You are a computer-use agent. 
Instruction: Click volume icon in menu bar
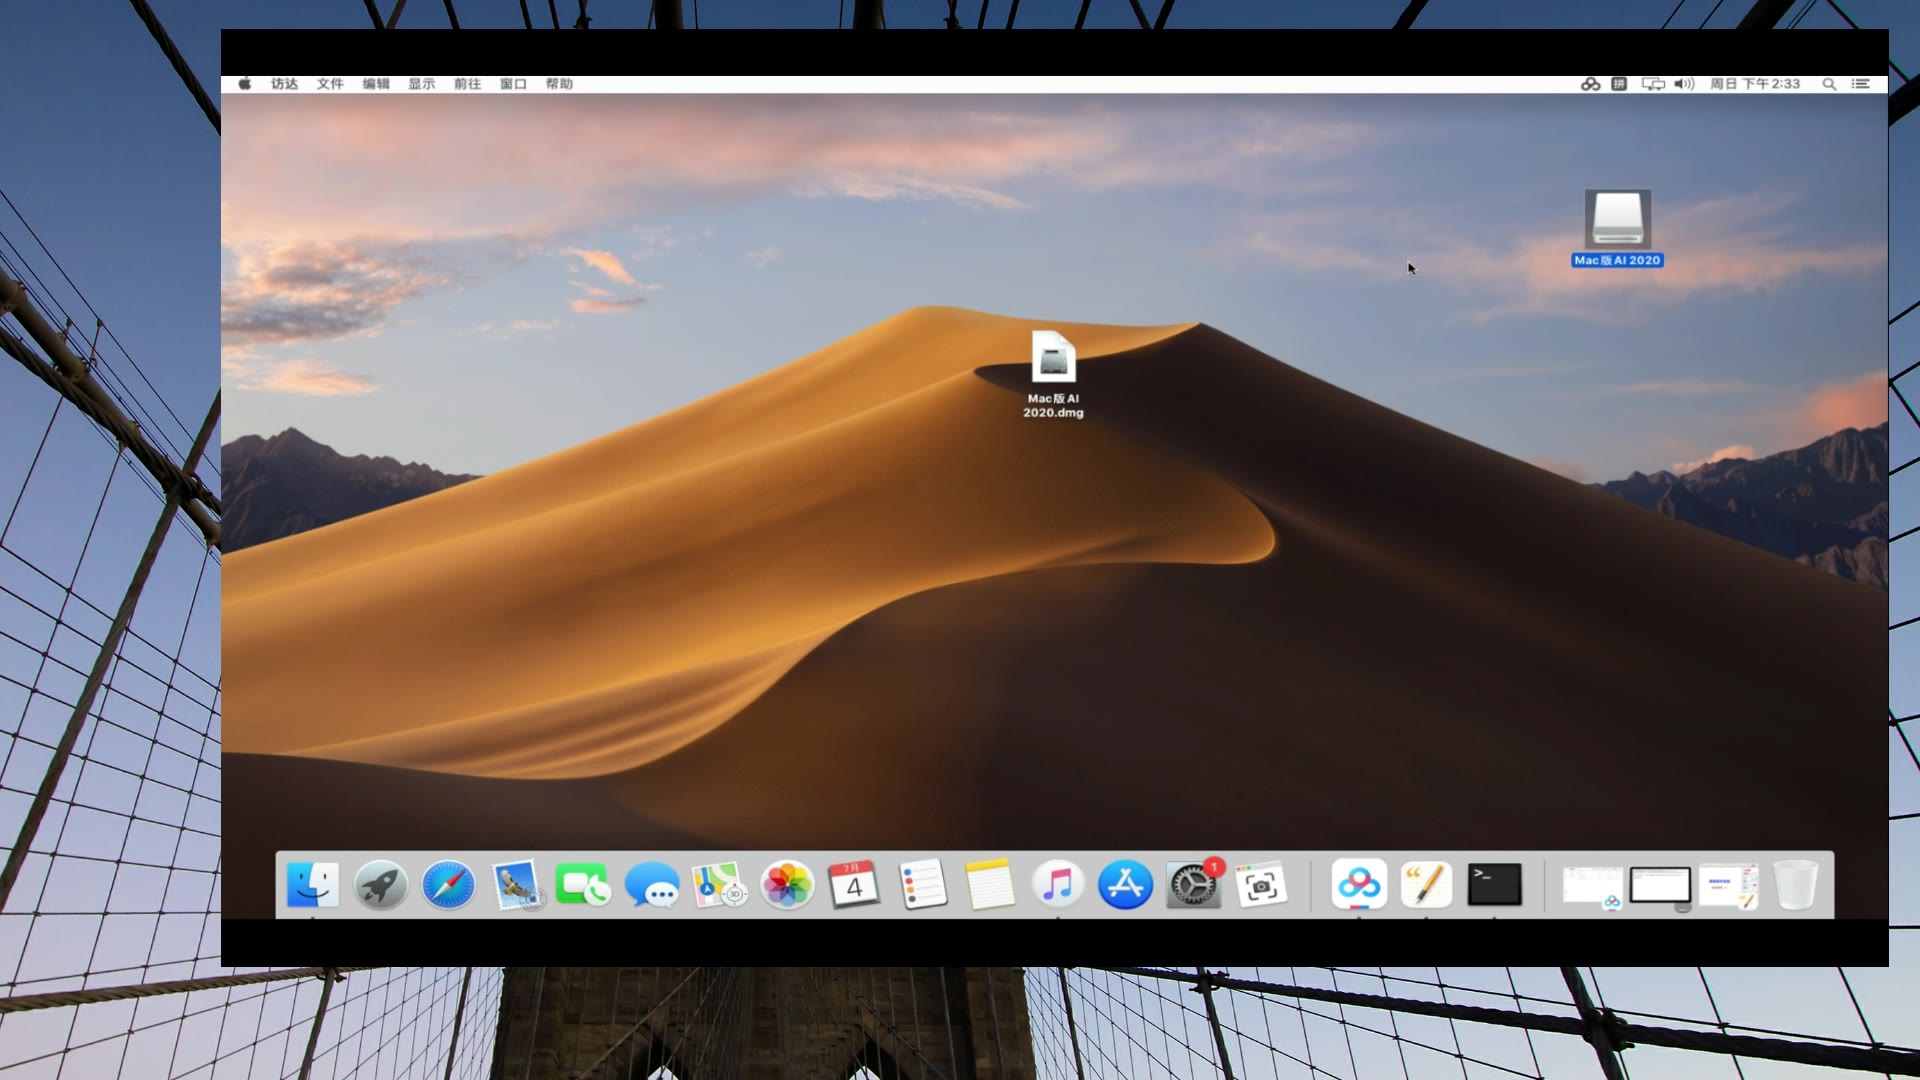click(1684, 84)
